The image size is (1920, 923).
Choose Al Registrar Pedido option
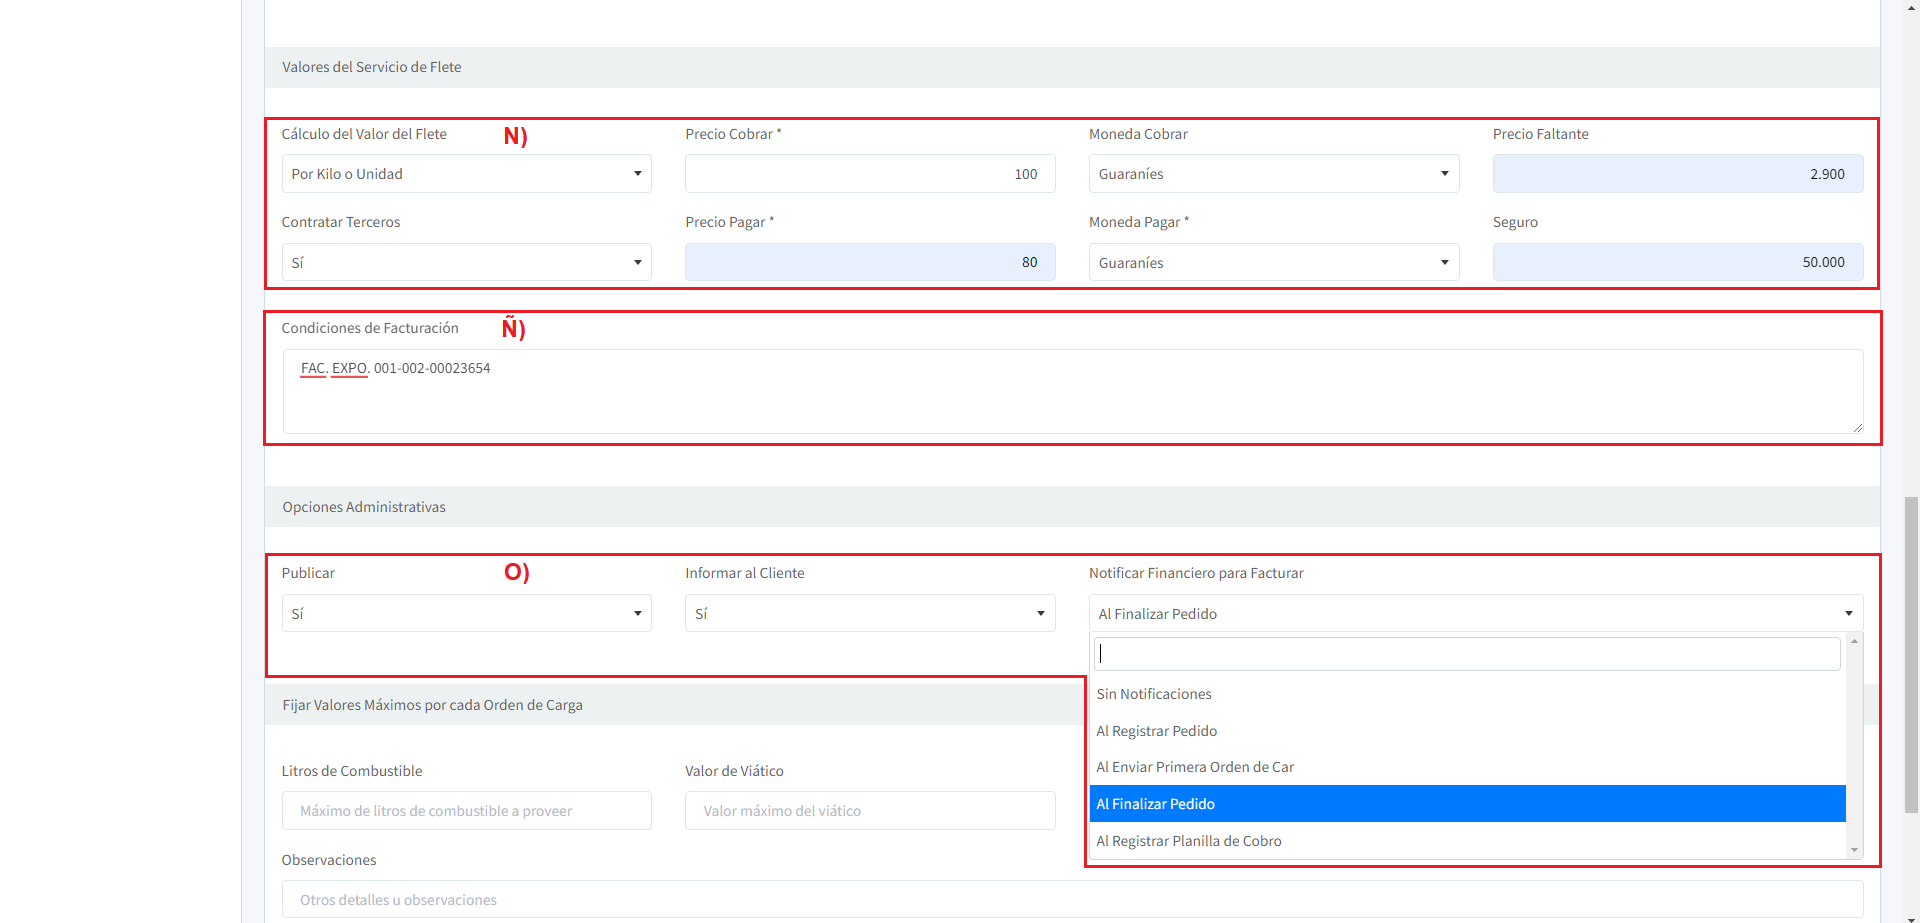click(1157, 731)
